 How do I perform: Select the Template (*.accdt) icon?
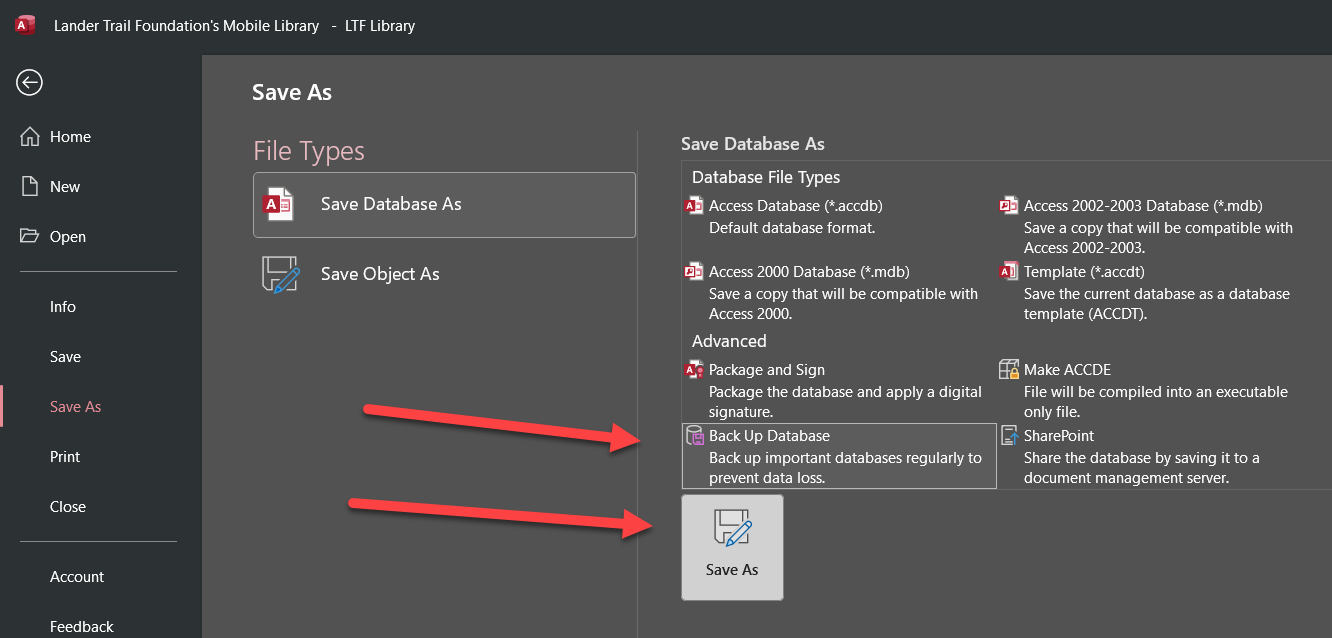tap(1009, 272)
